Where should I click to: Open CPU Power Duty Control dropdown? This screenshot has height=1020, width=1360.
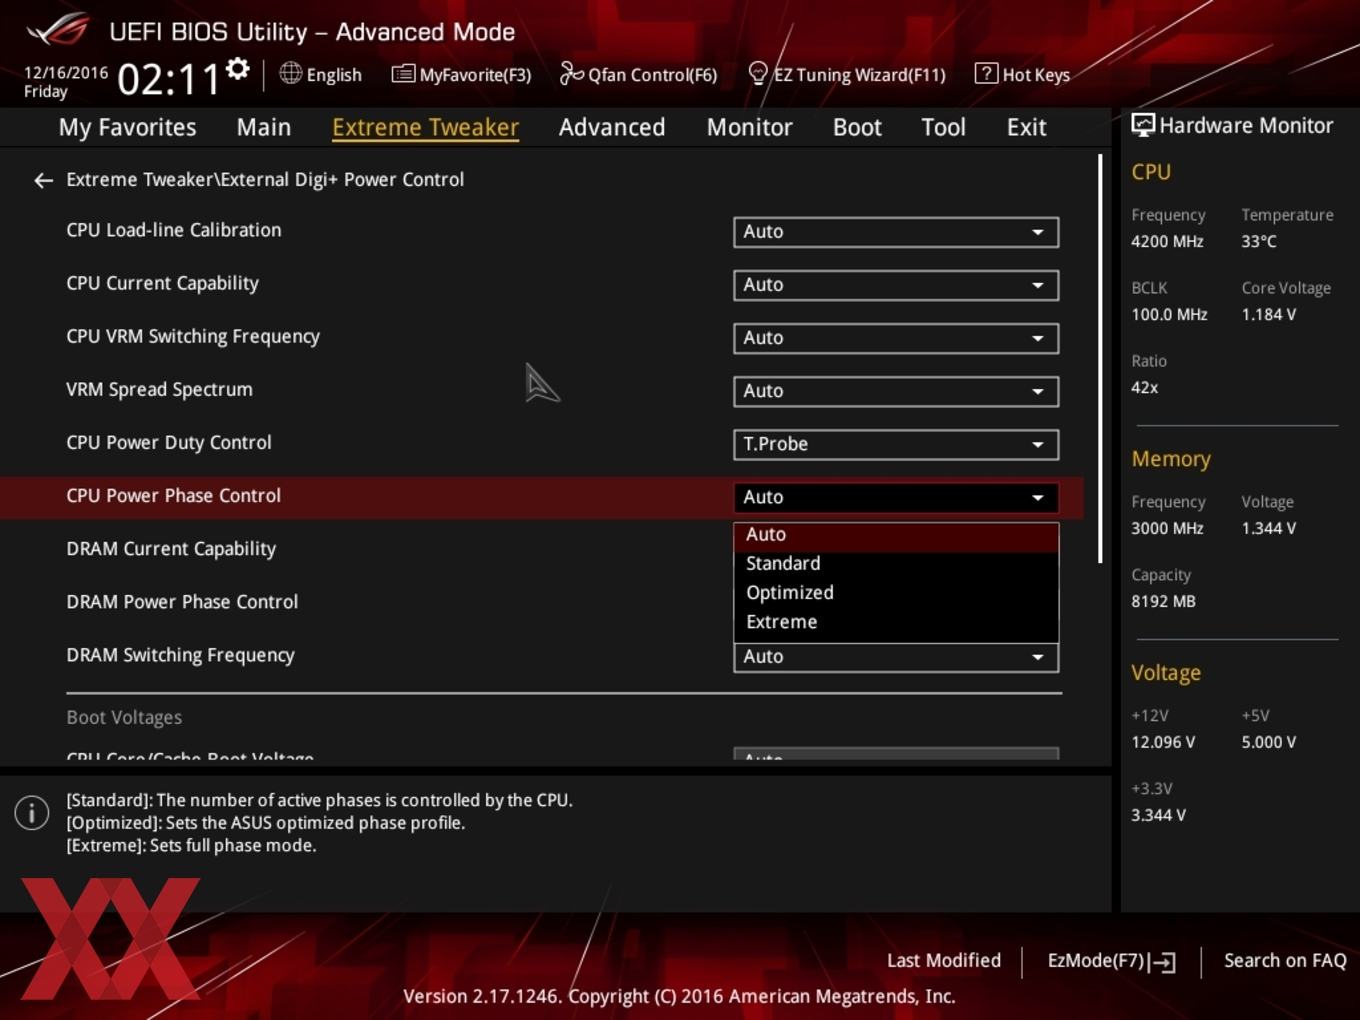tap(896, 444)
